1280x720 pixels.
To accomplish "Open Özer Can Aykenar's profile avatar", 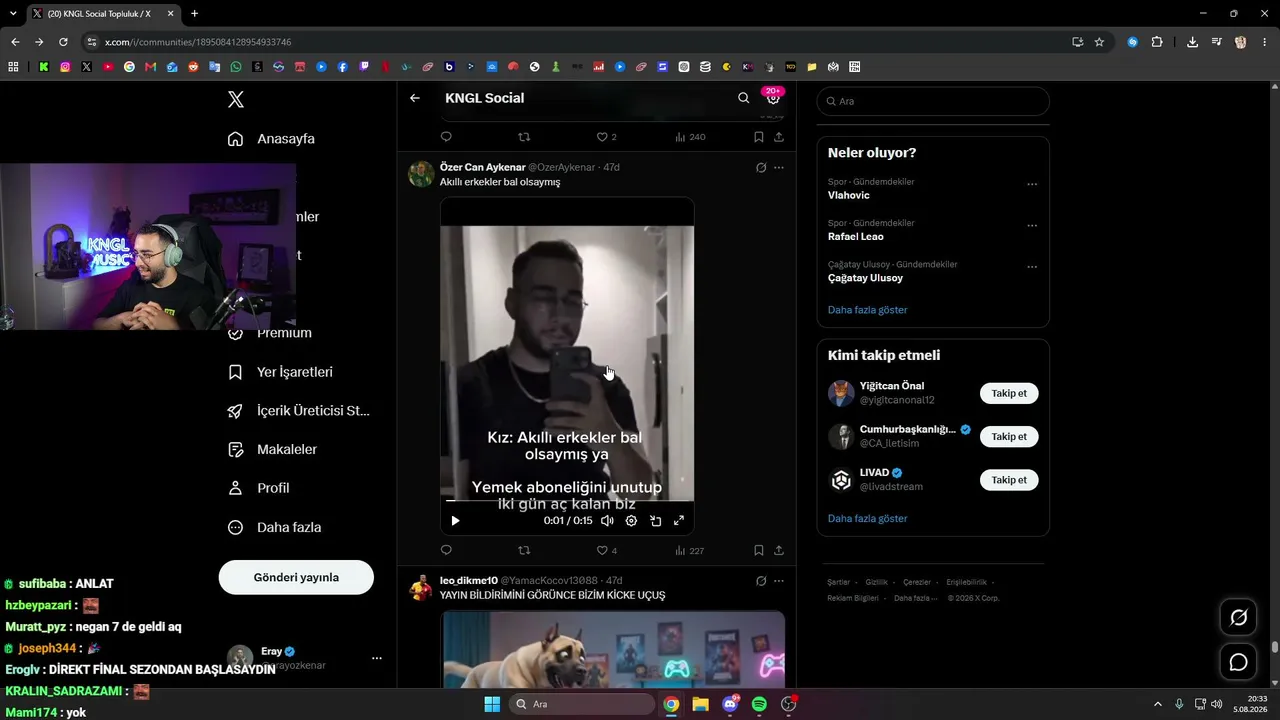I will click(421, 174).
